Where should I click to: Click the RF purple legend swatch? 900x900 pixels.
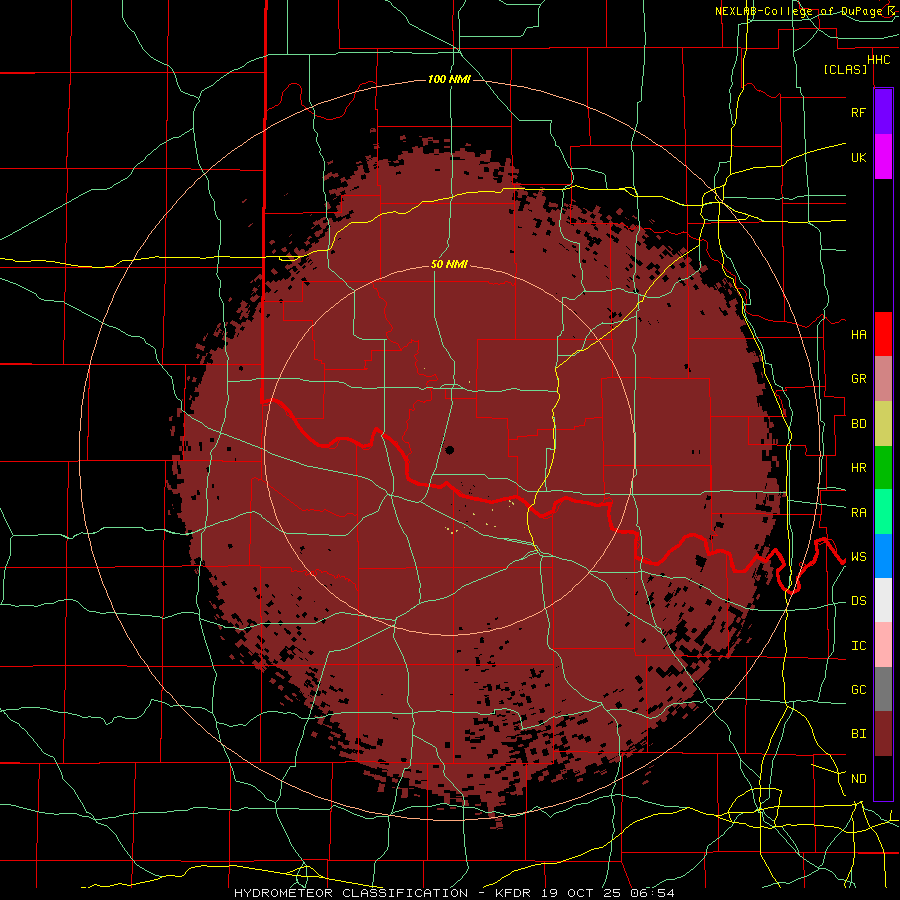click(x=883, y=112)
